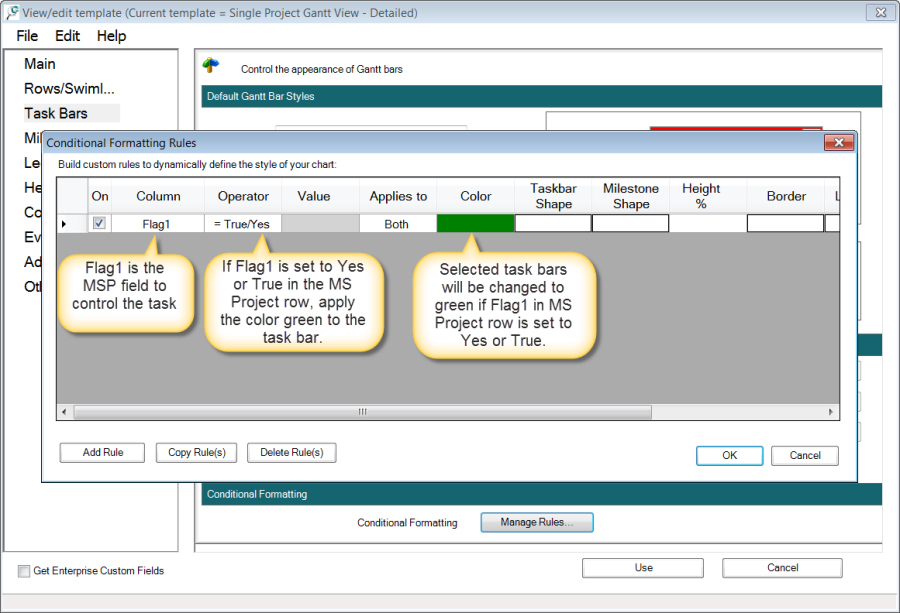900x613 pixels.
Task: Open the Flag1 column dropdown cell
Action: point(157,224)
